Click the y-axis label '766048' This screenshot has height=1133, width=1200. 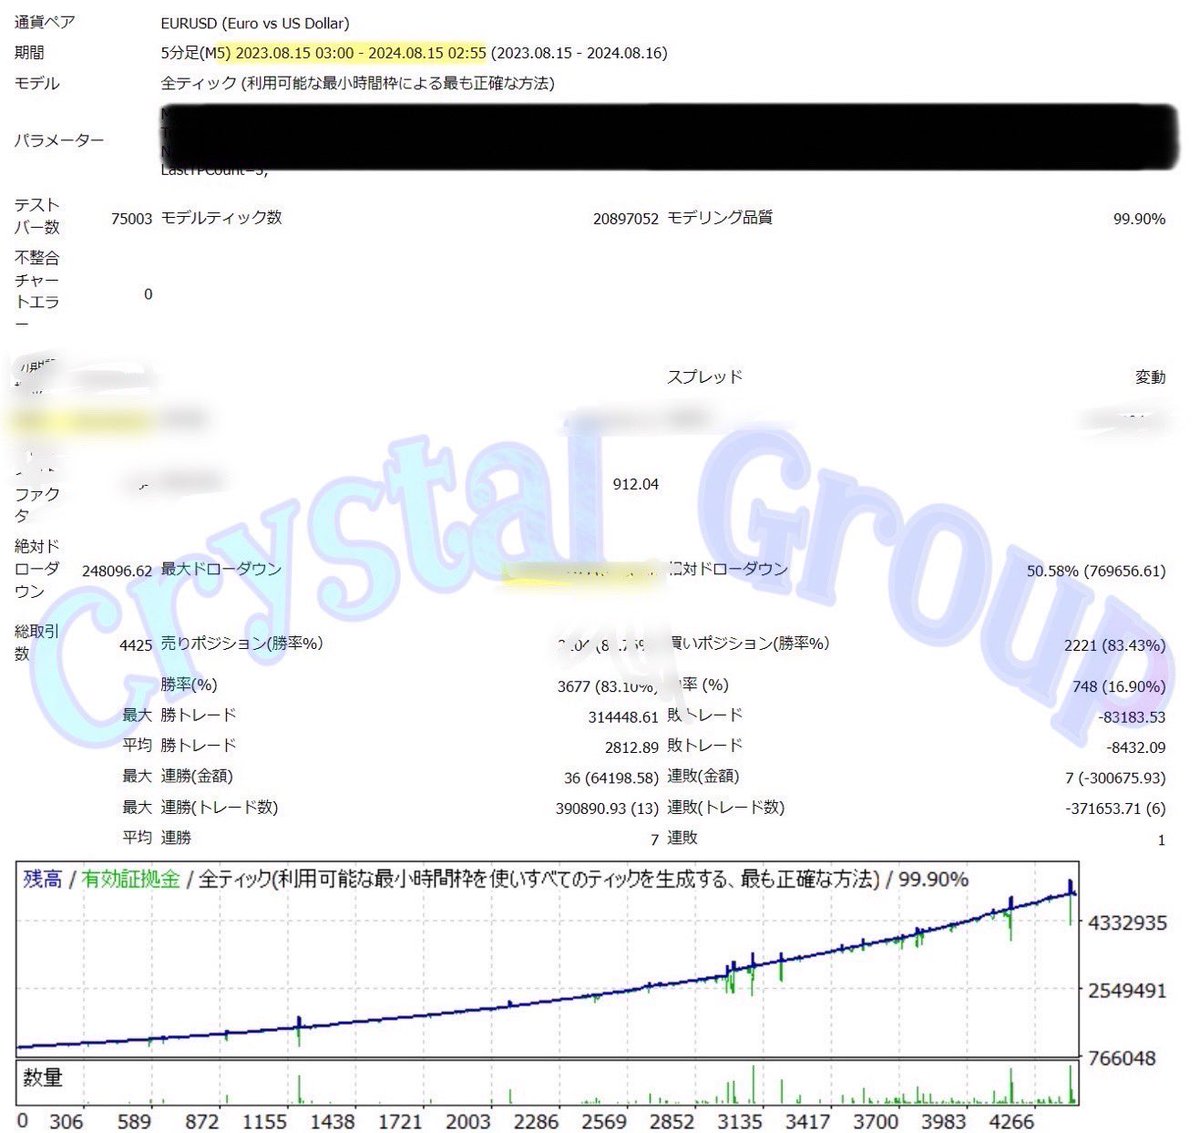tap(1122, 1058)
